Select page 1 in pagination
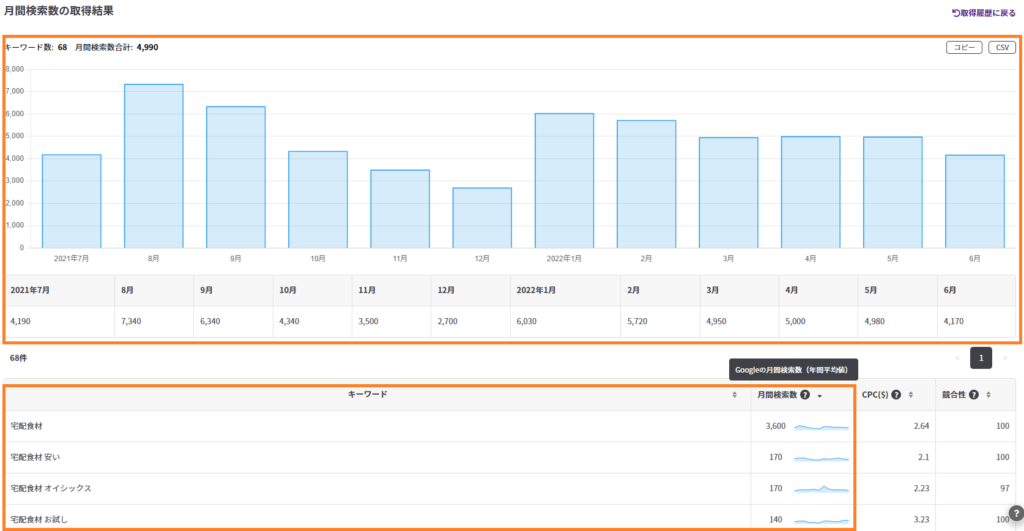1024x531 pixels. (x=981, y=358)
